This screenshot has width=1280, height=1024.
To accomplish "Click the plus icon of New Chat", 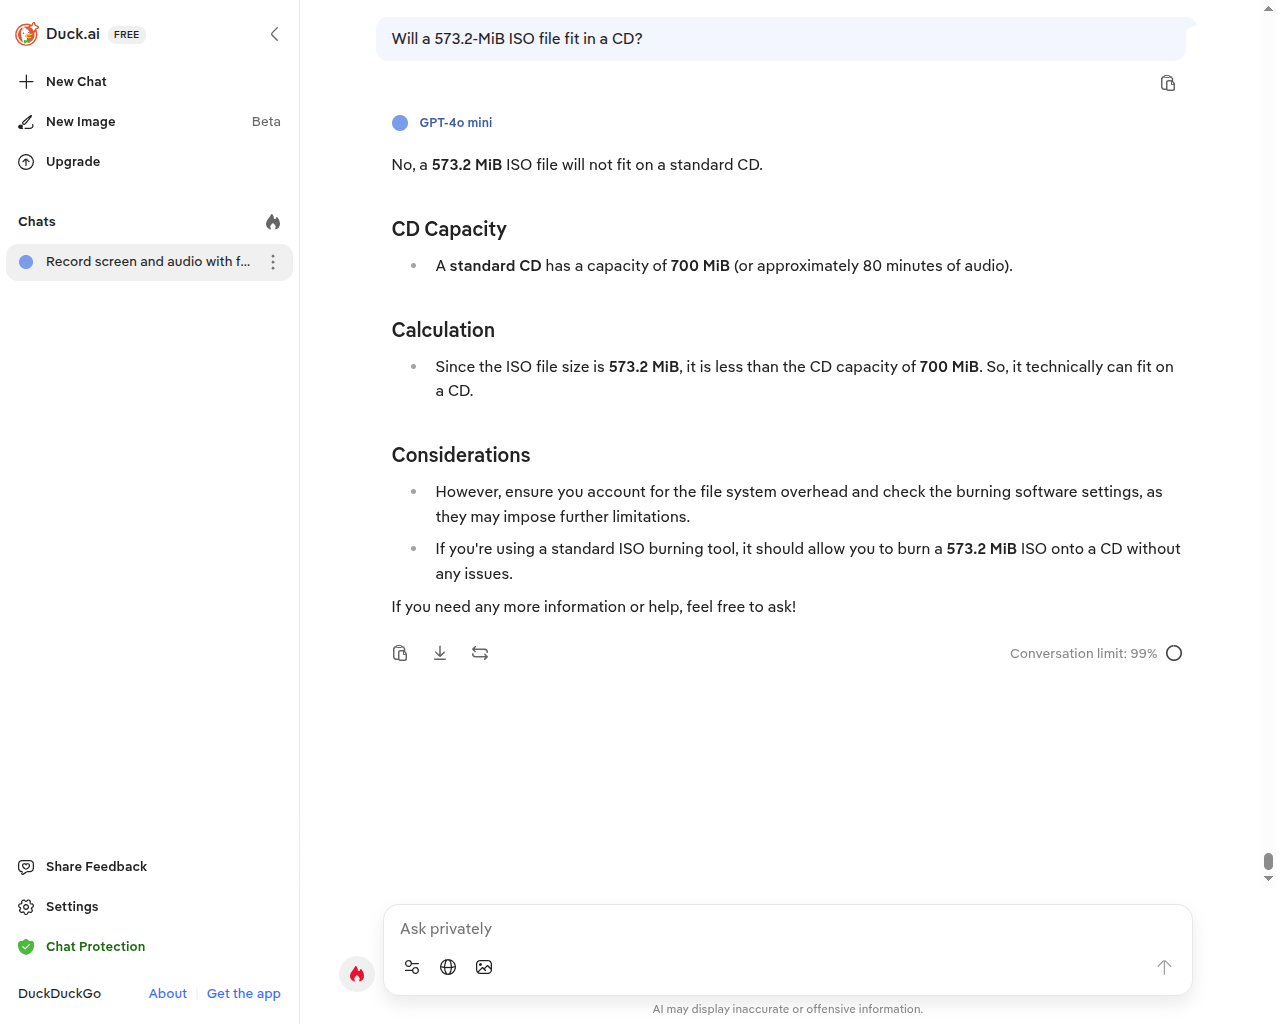I will [x=26, y=82].
